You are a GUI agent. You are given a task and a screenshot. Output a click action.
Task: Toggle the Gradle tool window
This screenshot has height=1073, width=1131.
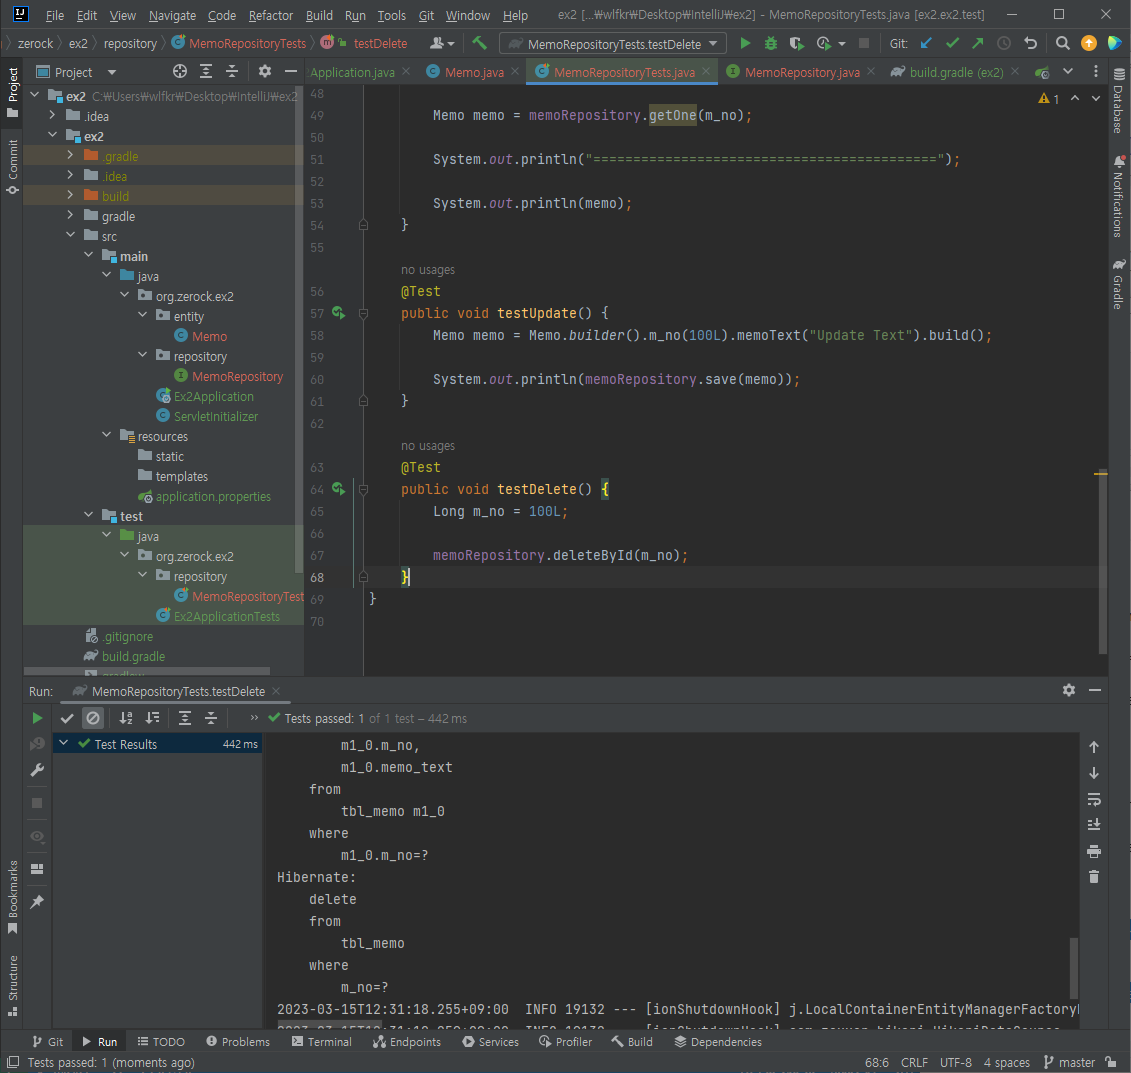coord(1118,284)
